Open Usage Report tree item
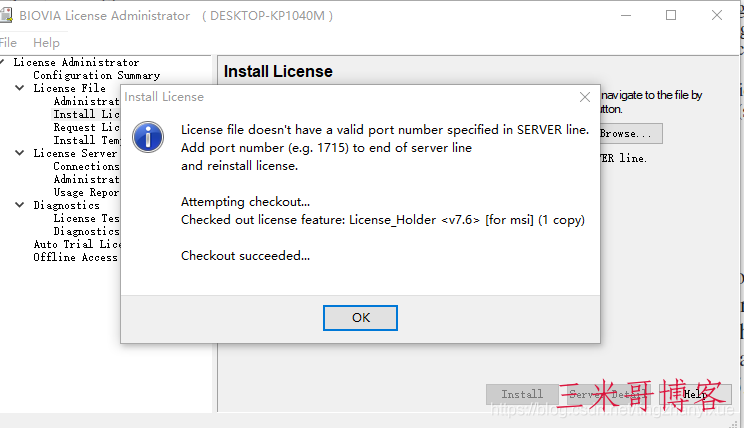The width and height of the screenshot is (744, 428). tap(86, 192)
